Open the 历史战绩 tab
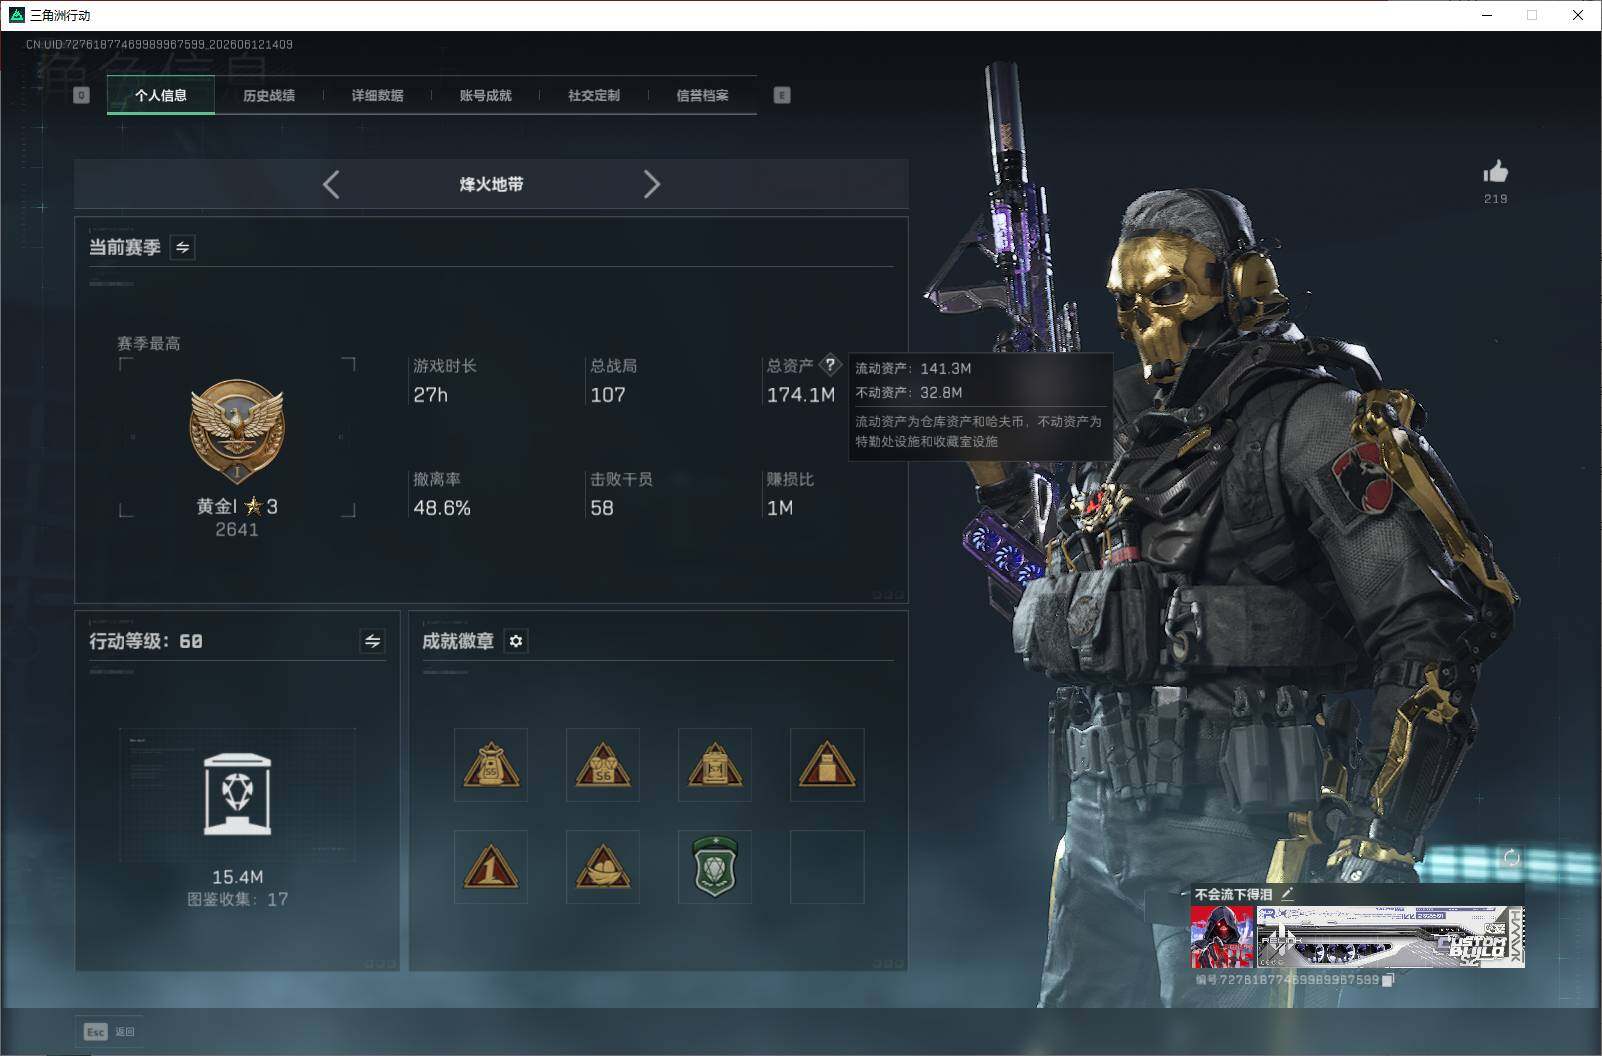The width and height of the screenshot is (1602, 1056). pos(269,96)
